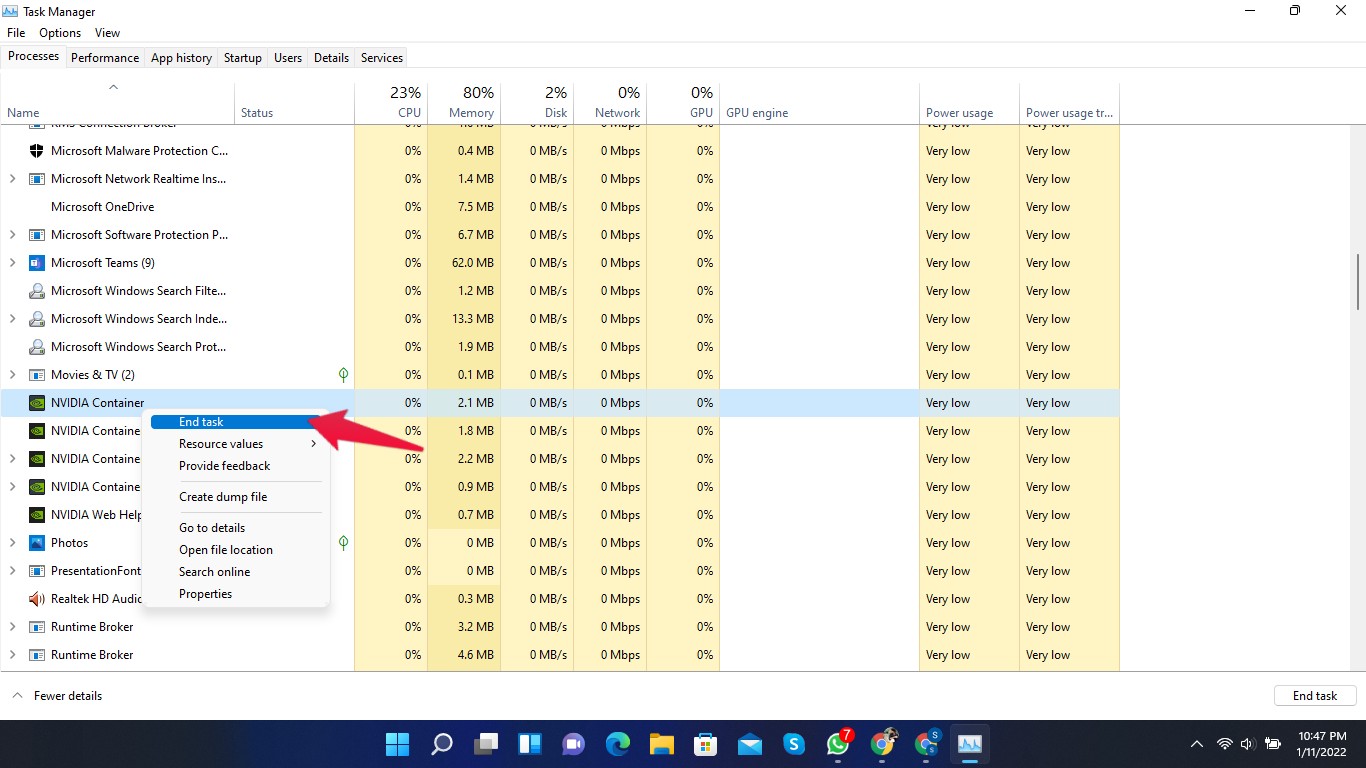
Task: Click the Microsoft Software Protection process icon
Action: point(37,235)
